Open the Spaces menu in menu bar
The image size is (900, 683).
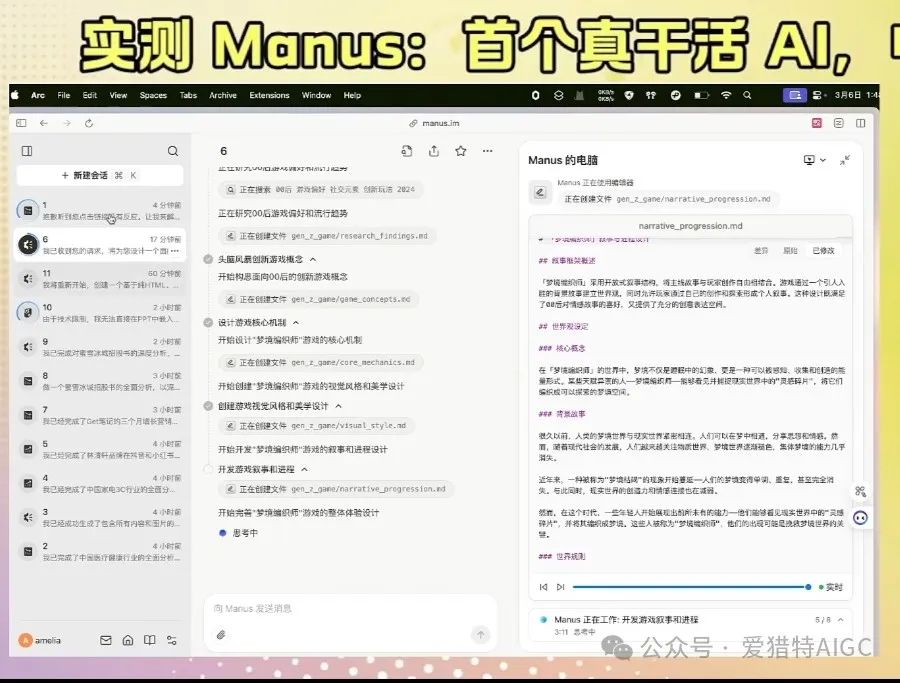point(153,95)
